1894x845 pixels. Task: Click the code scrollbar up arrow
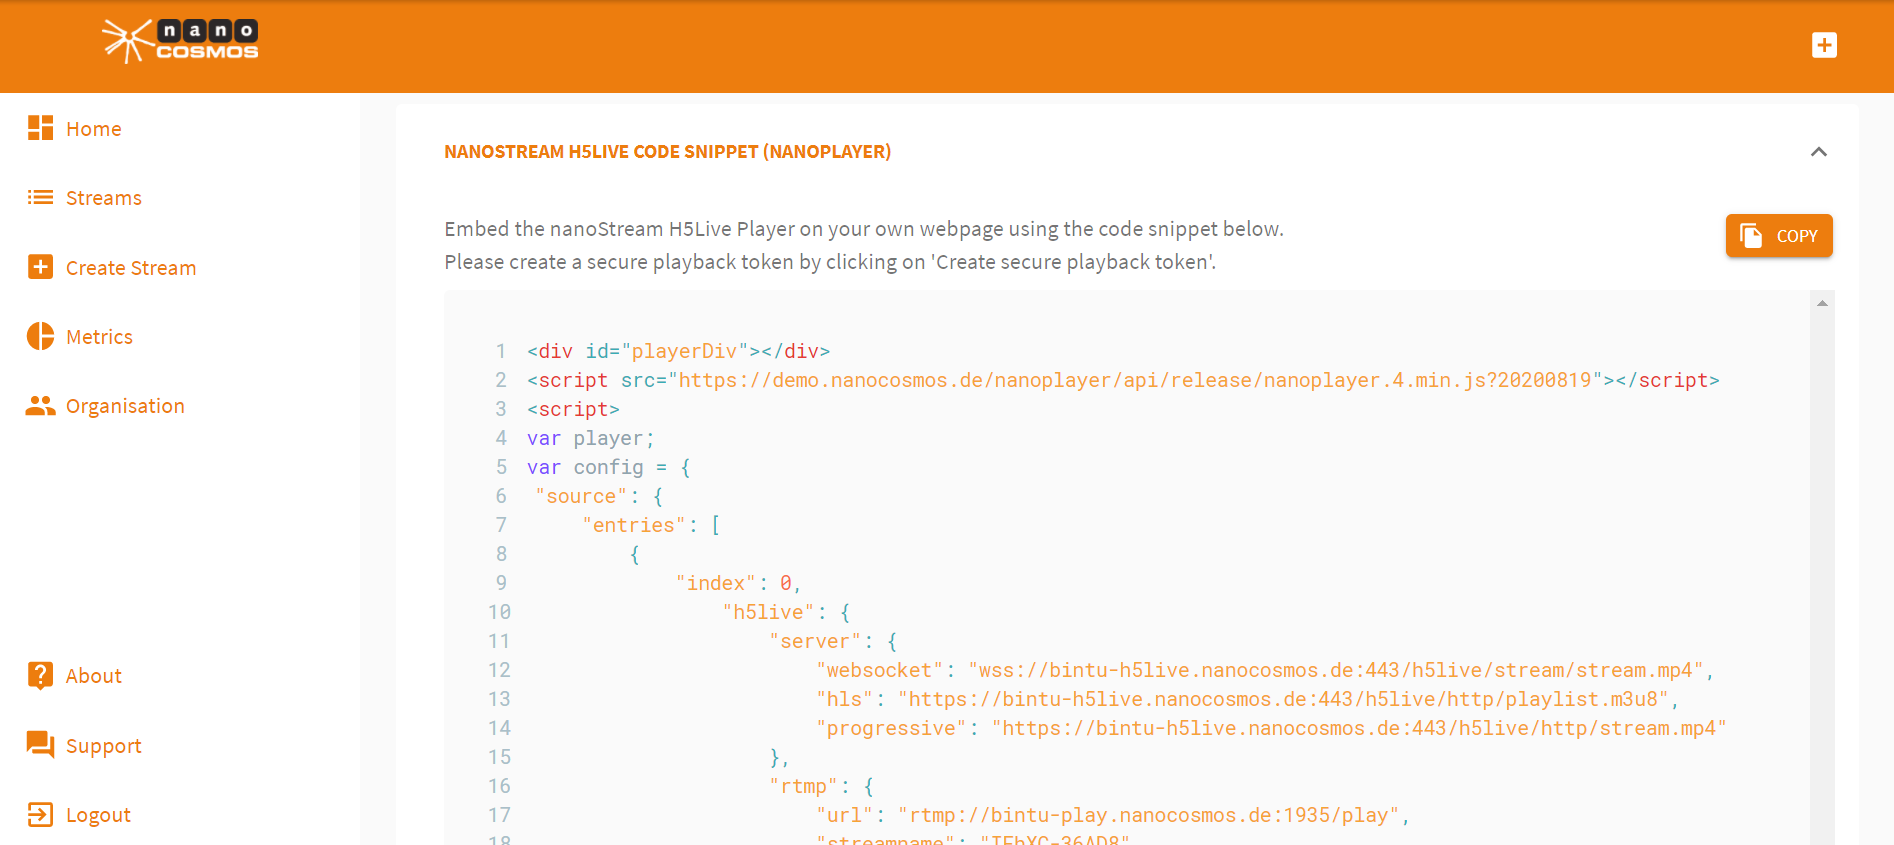click(1822, 303)
